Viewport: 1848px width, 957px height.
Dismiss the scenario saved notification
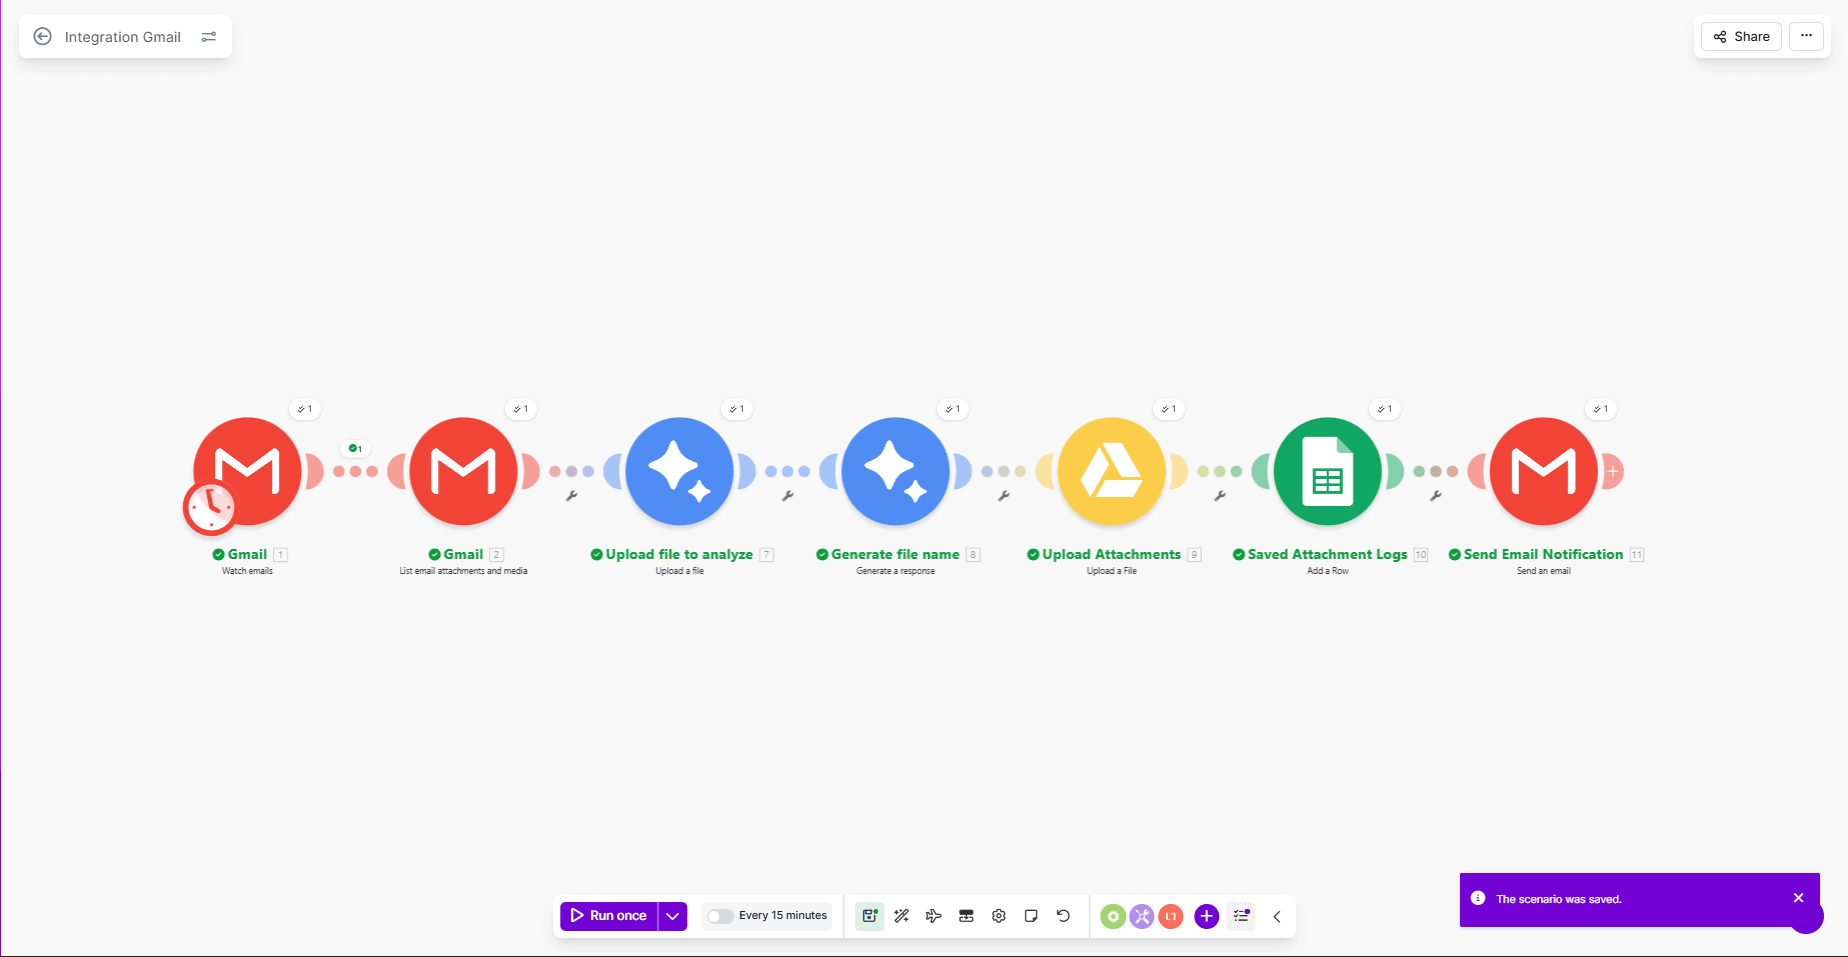point(1798,897)
